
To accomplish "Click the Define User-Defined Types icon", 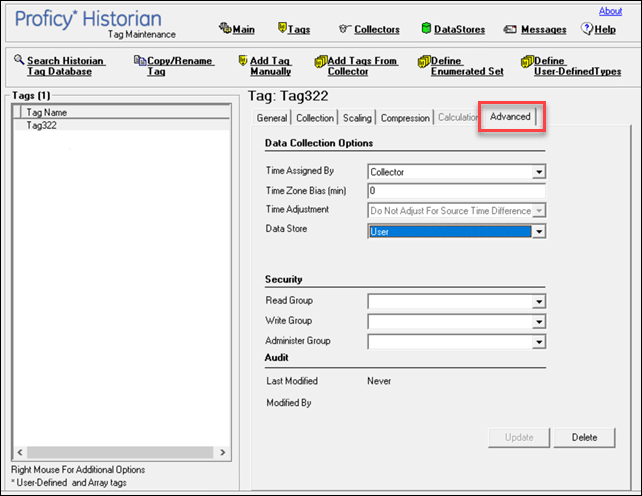I will (x=527, y=61).
